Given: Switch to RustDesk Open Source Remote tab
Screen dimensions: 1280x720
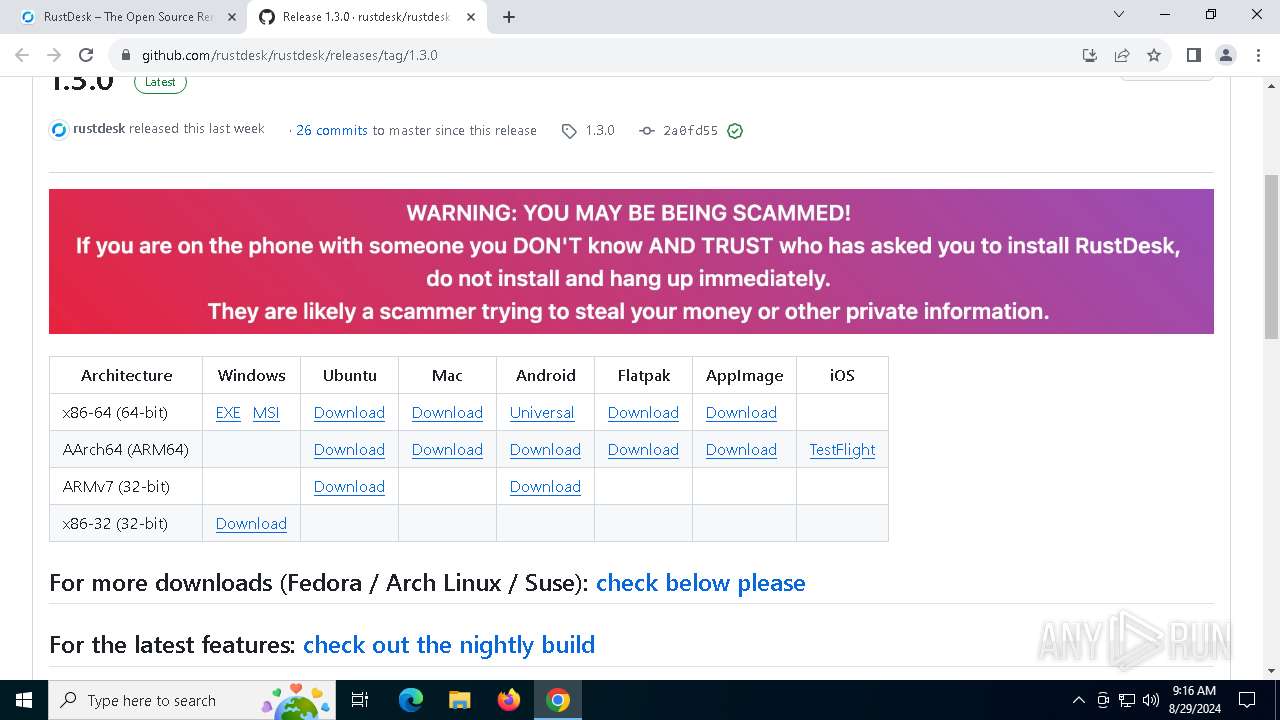Looking at the screenshot, I should [x=128, y=17].
